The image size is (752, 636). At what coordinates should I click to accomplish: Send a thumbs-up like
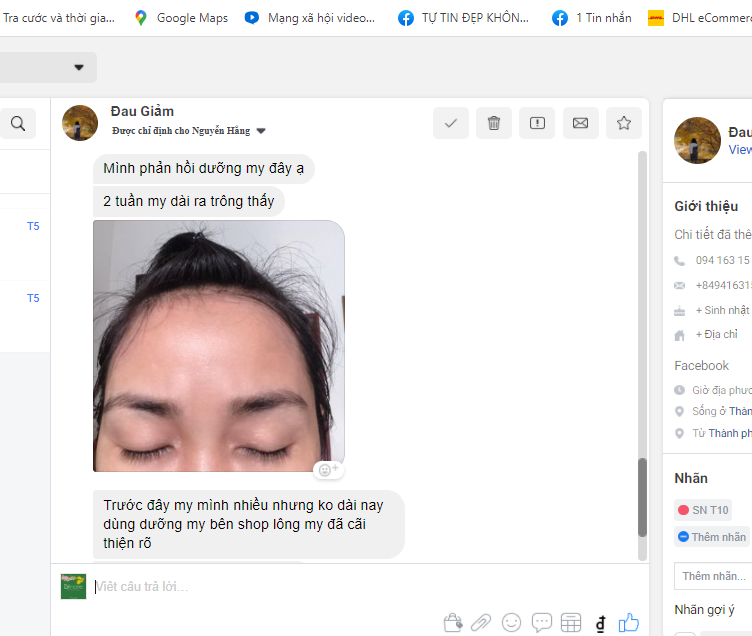click(x=629, y=622)
